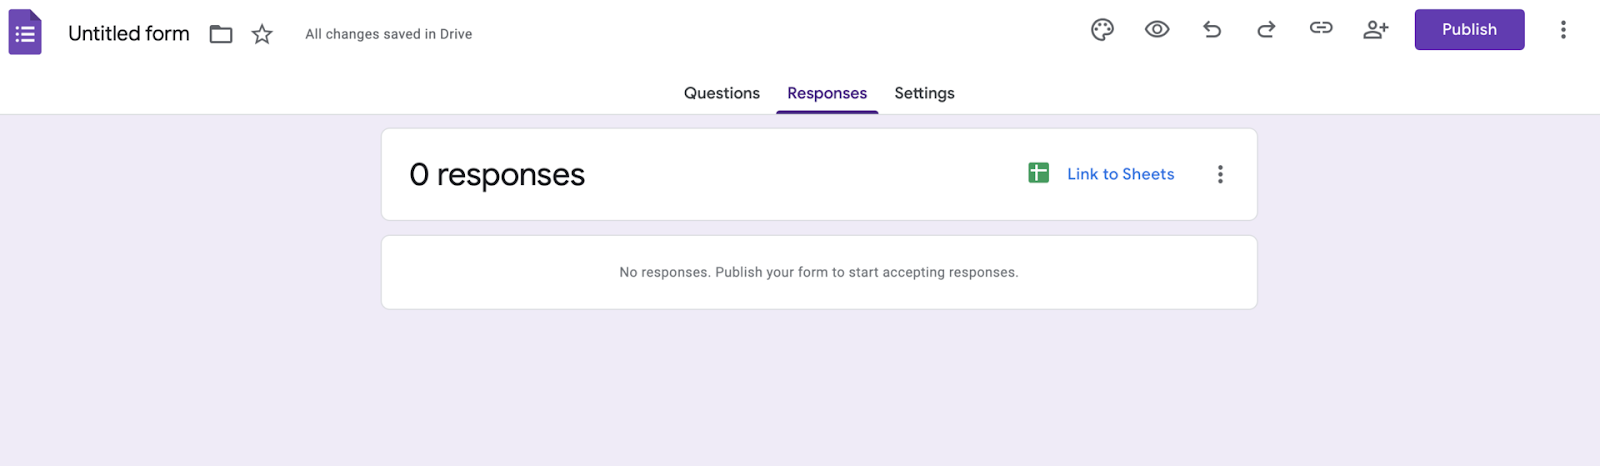Open the move to folder icon
The image size is (1600, 466).
click(x=221, y=34)
